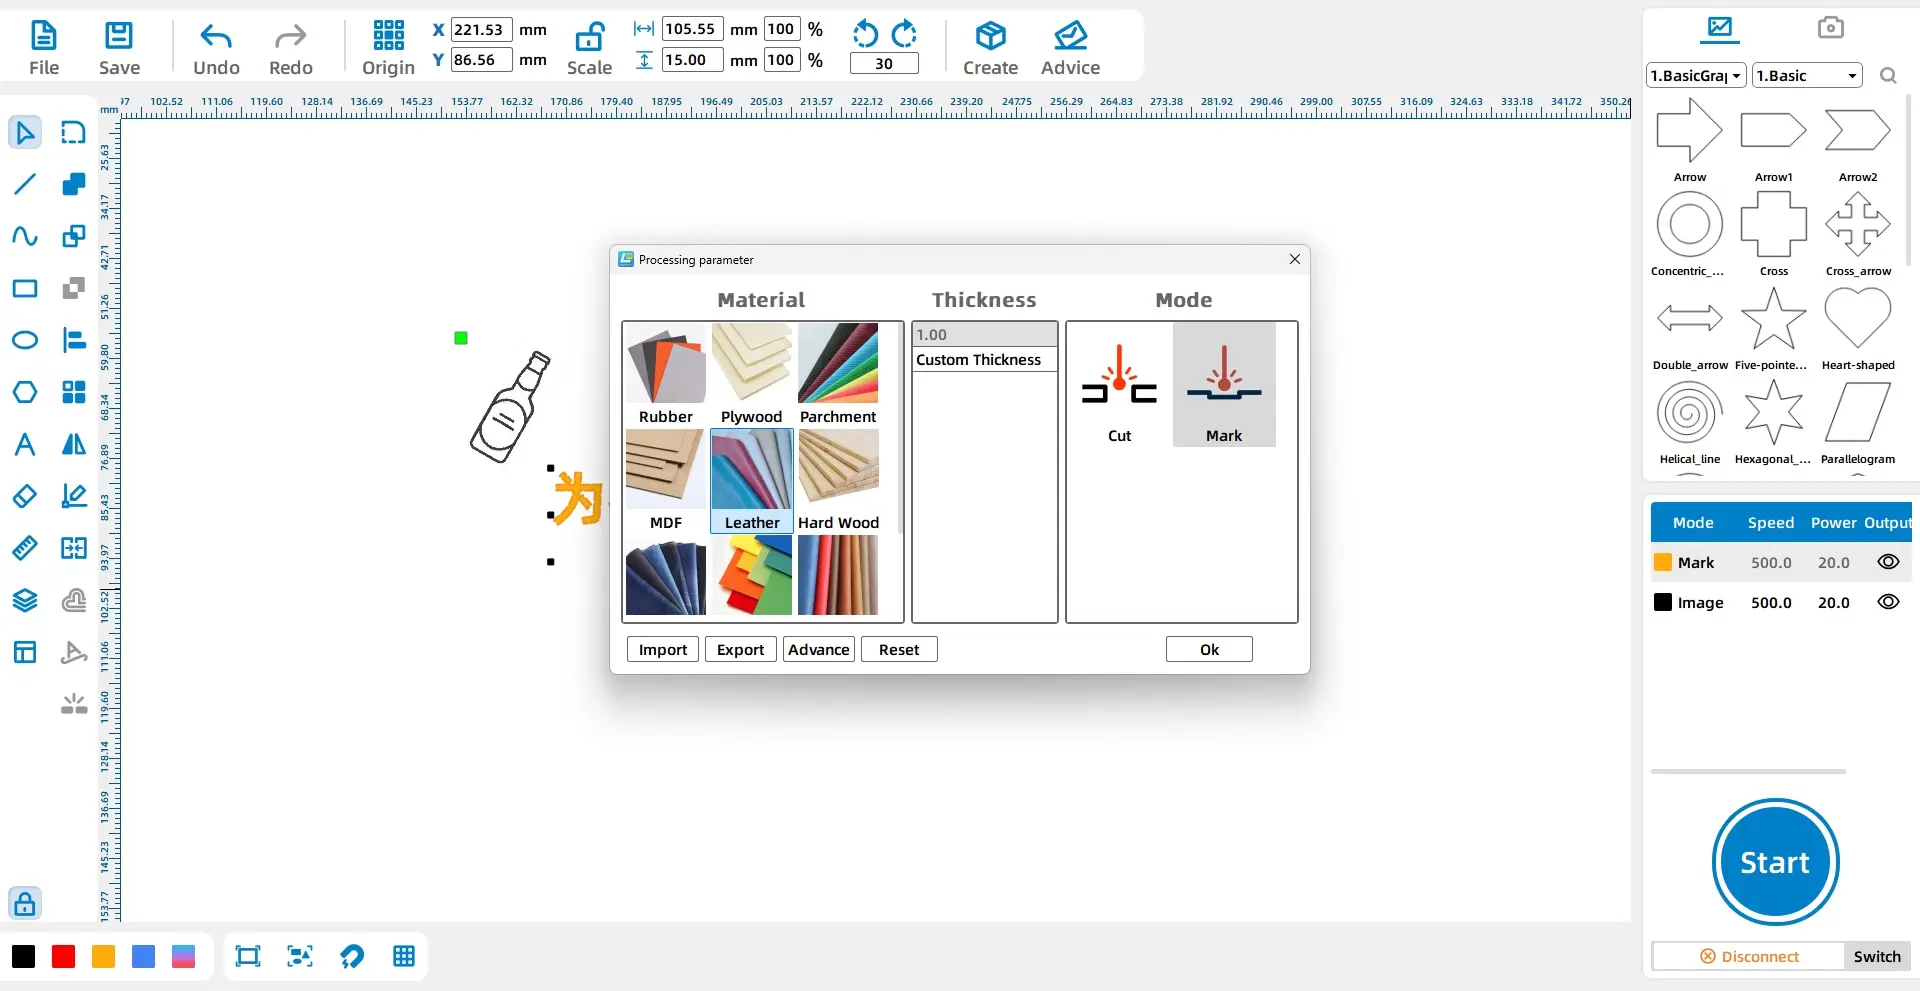This screenshot has height=991, width=1920.
Task: Select Plywood material
Action: [752, 374]
